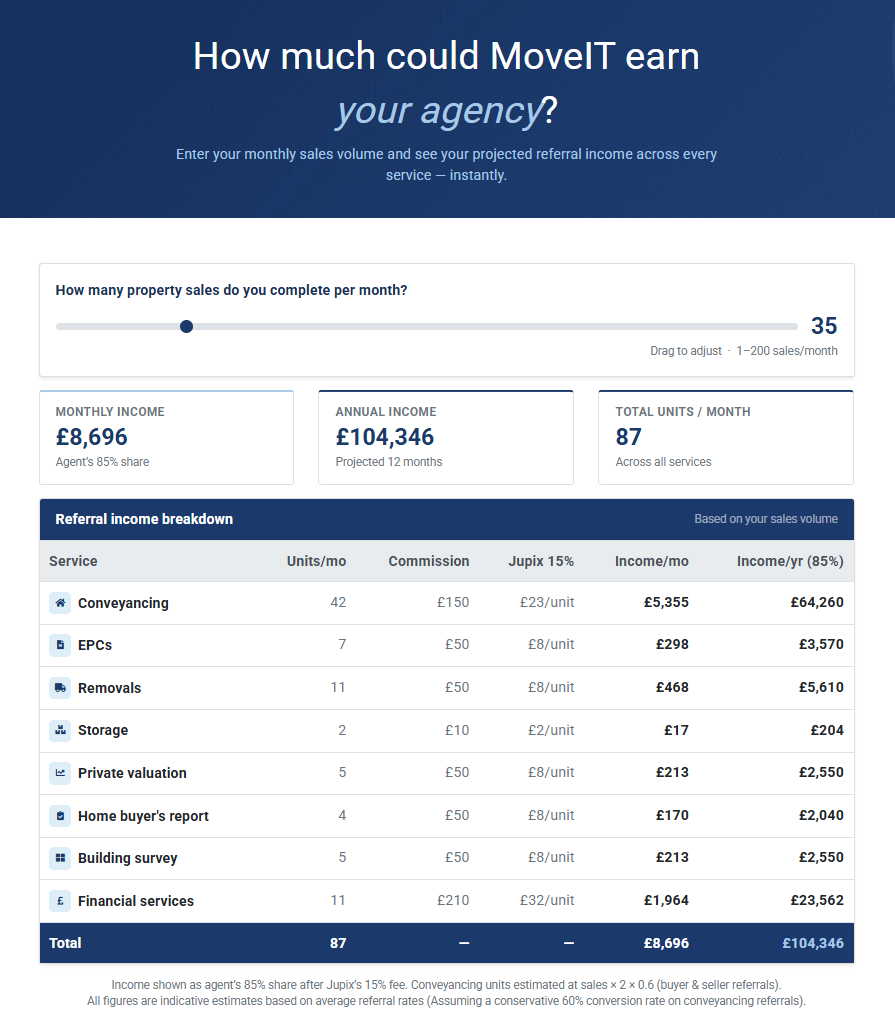Image resolution: width=895 pixels, height=1010 pixels.
Task: Click the Home buyer's report clipboard icon
Action: pyautogui.click(x=60, y=816)
